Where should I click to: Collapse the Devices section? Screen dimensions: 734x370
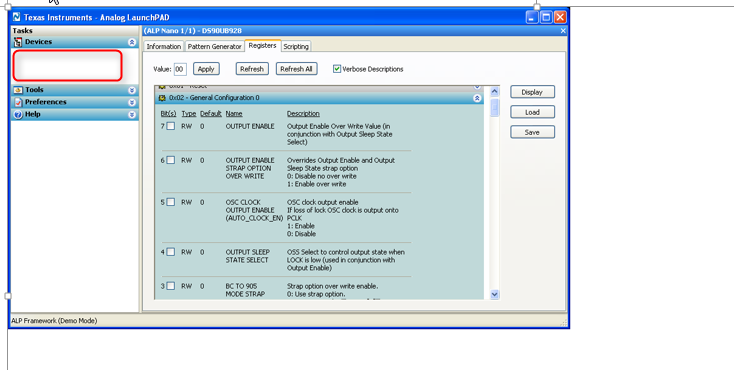pyautogui.click(x=132, y=42)
